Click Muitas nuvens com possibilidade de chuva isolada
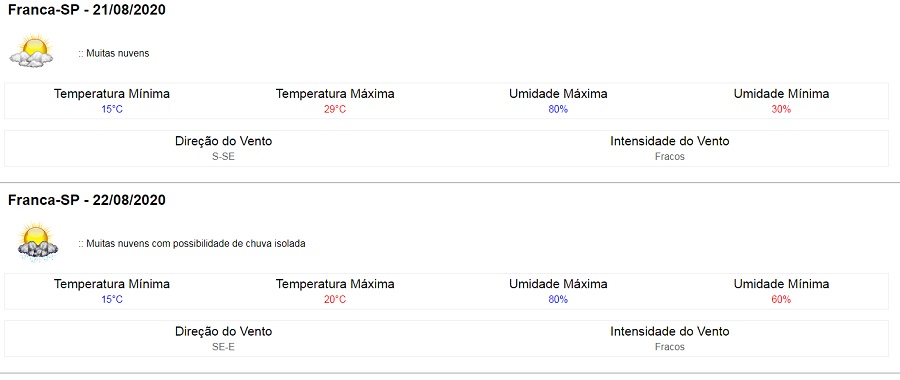This screenshot has width=900, height=380. tap(192, 243)
